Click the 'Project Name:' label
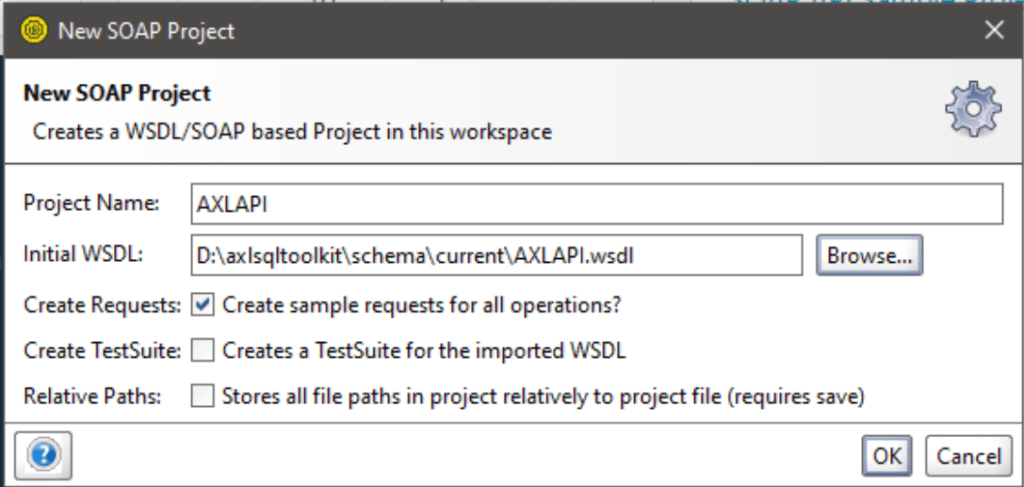 pyautogui.click(x=91, y=203)
